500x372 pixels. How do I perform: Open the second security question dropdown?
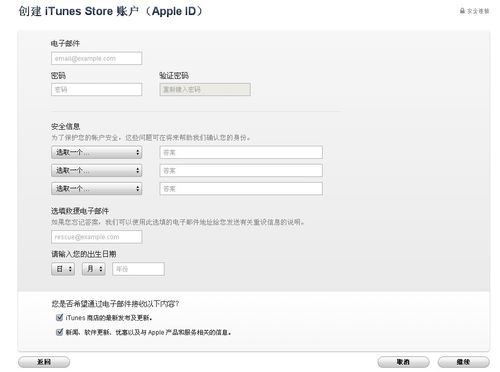coord(97,170)
